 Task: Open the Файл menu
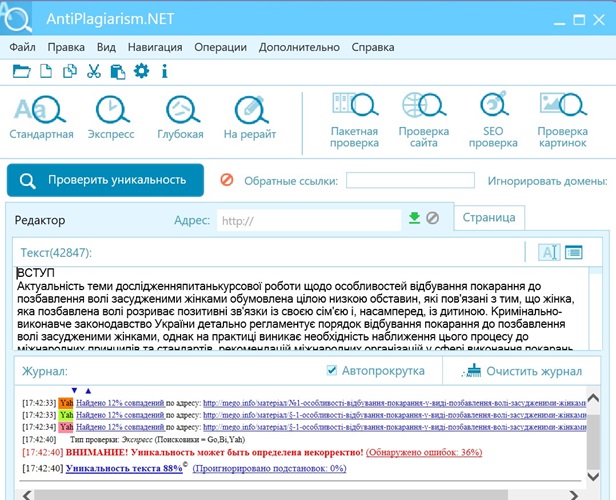pos(22,47)
